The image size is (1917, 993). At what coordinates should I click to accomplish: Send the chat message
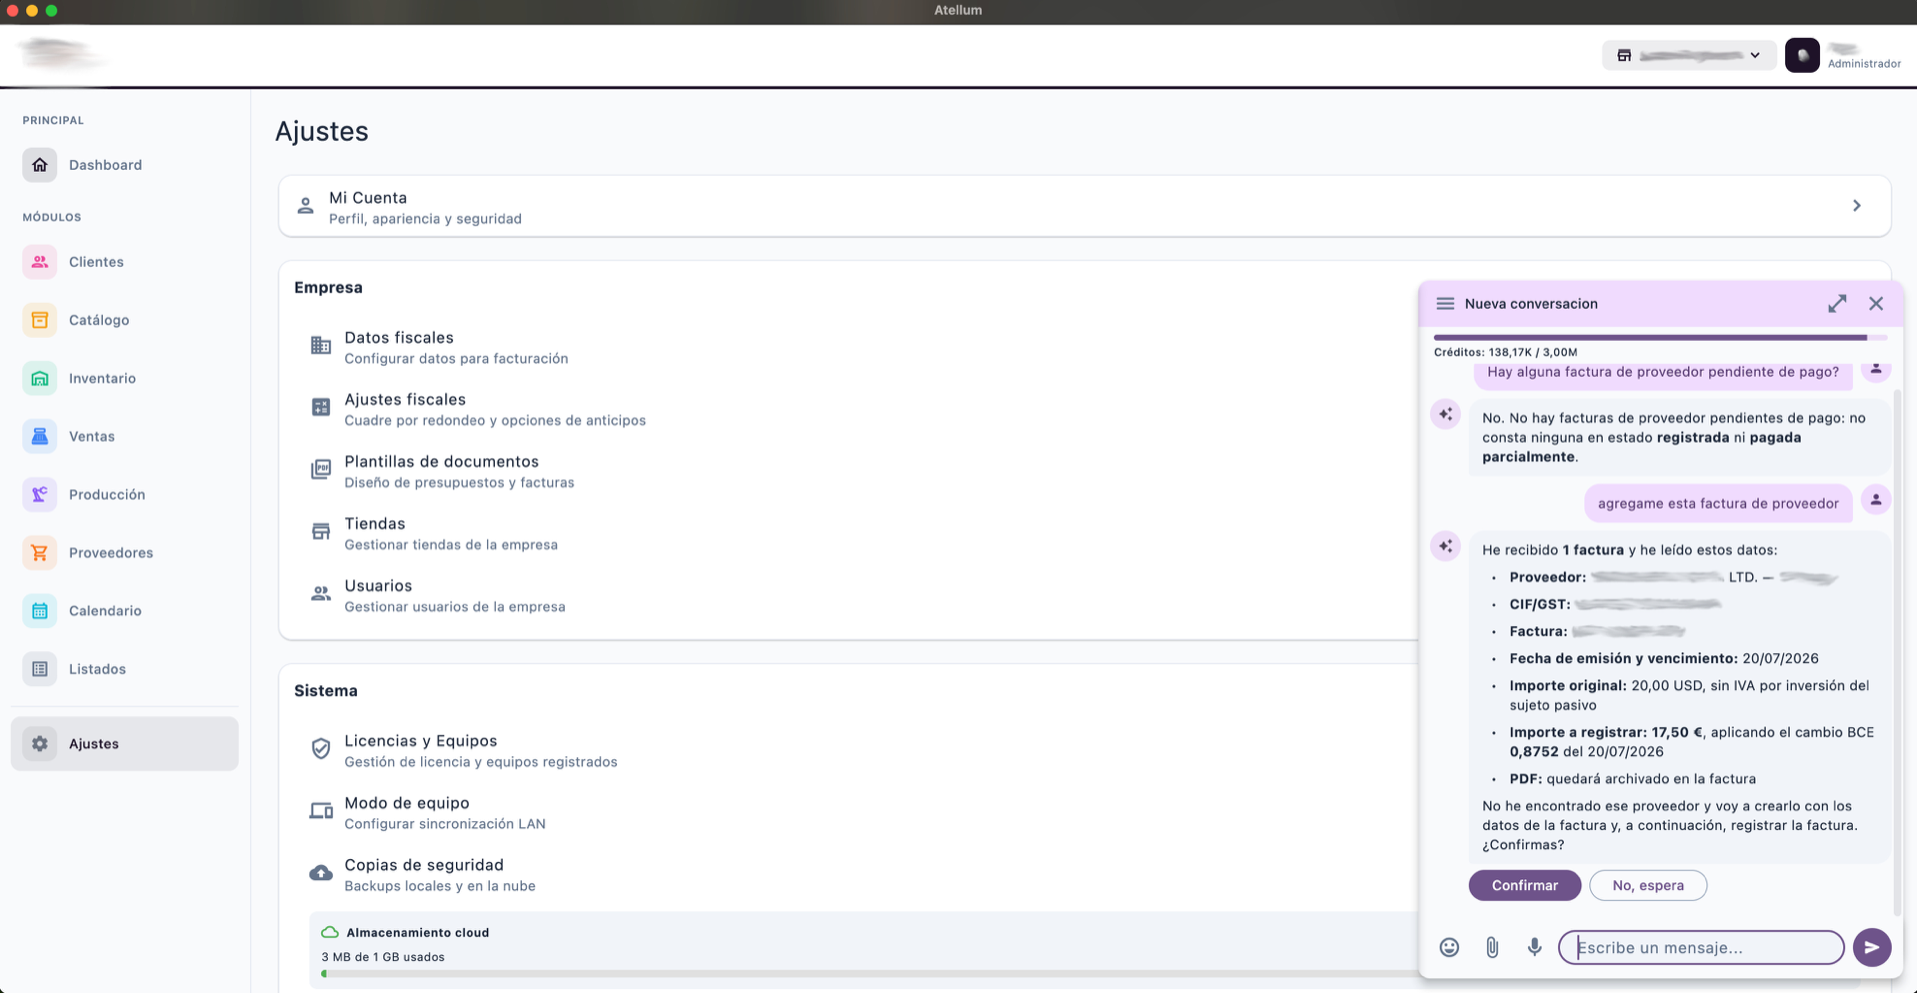[1872, 947]
